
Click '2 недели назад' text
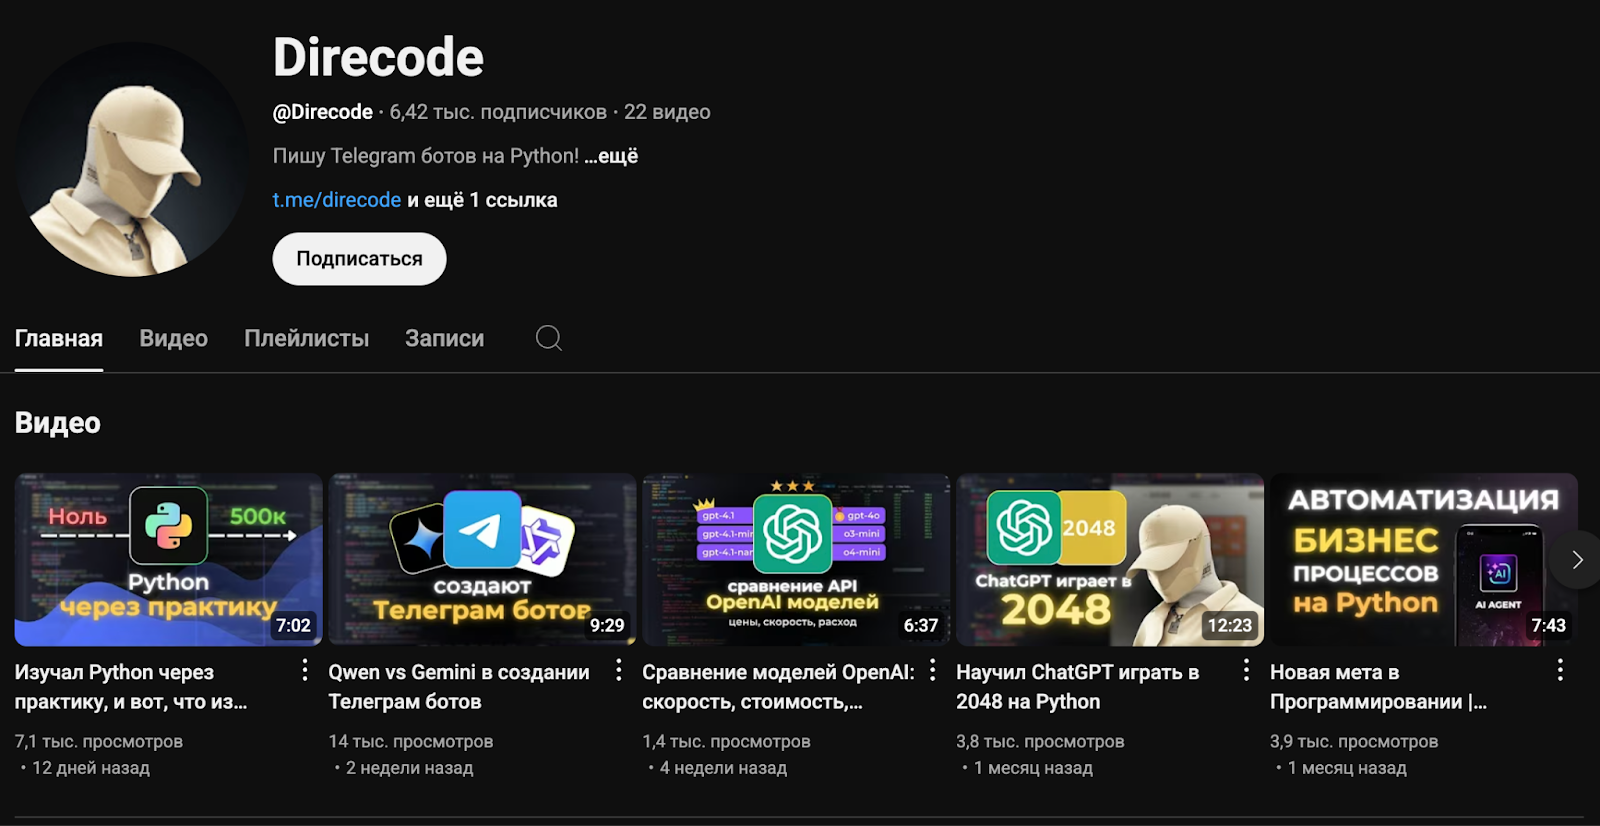point(410,768)
